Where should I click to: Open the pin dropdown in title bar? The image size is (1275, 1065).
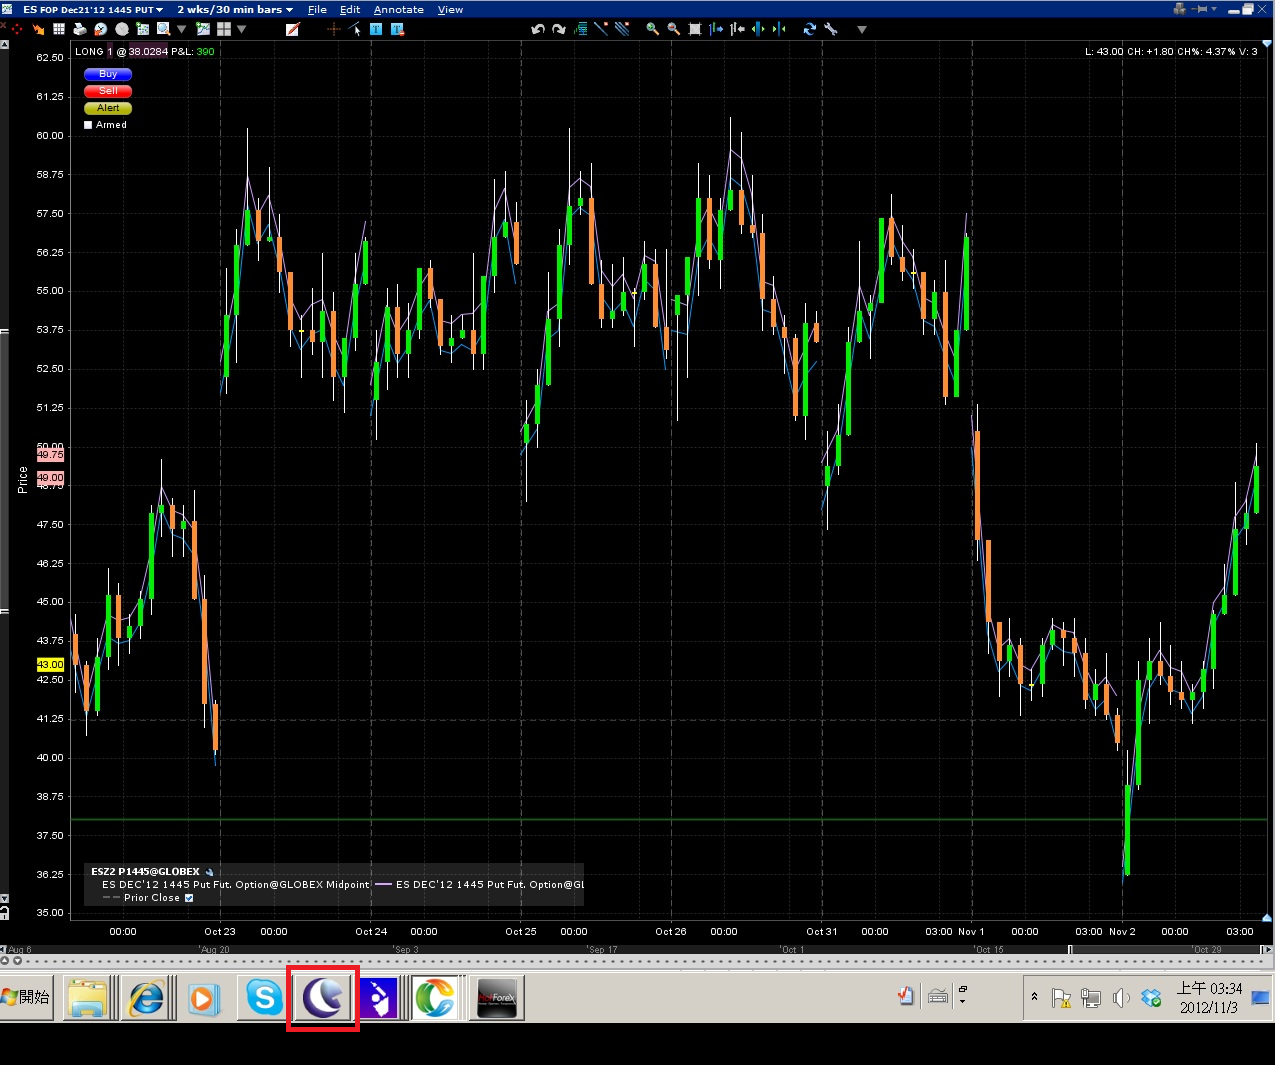[x=1214, y=9]
